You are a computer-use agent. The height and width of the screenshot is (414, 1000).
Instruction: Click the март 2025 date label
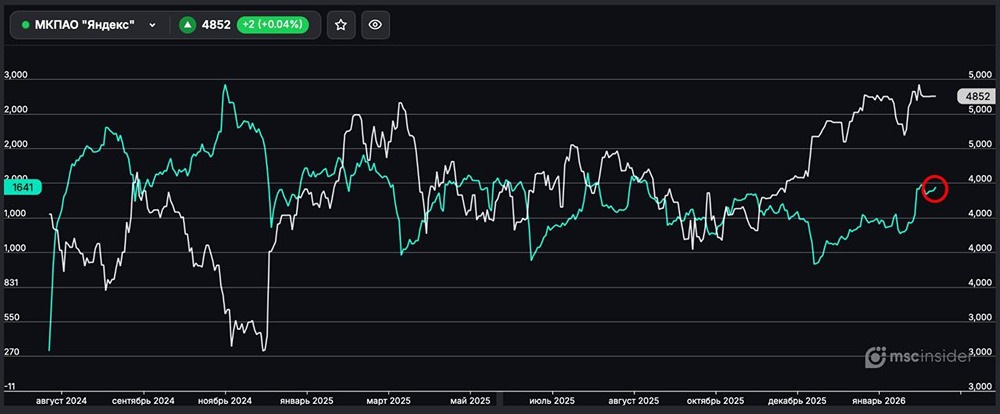pyautogui.click(x=388, y=401)
